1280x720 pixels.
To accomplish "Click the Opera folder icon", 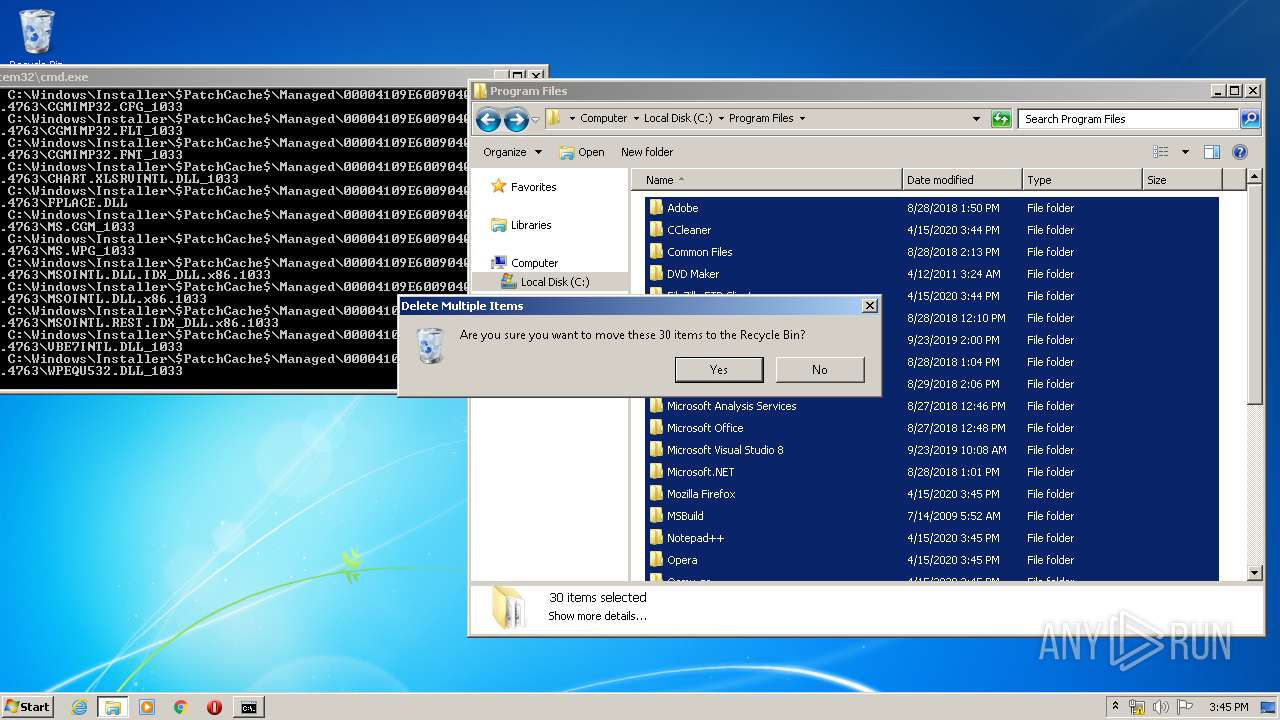I will pos(656,560).
